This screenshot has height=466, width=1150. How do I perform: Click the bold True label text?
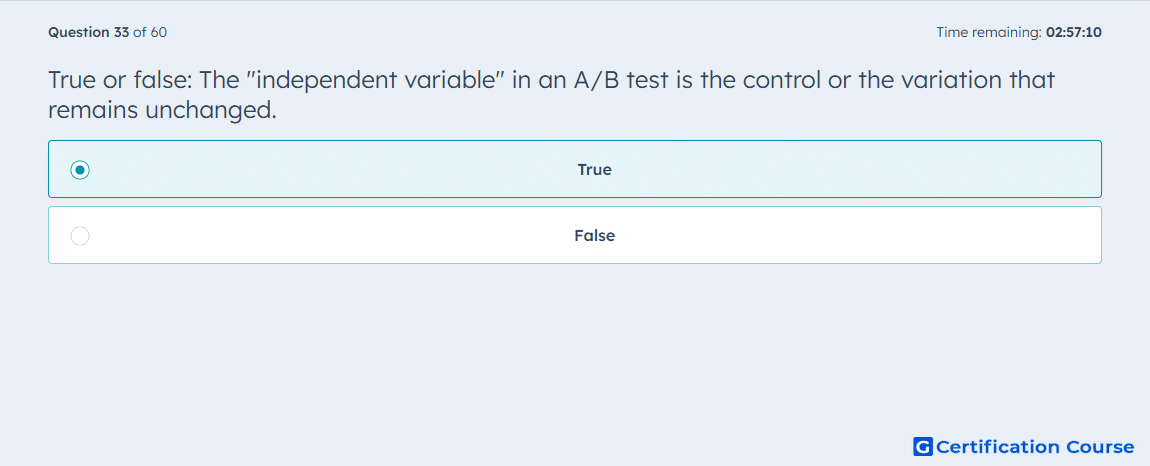point(594,170)
